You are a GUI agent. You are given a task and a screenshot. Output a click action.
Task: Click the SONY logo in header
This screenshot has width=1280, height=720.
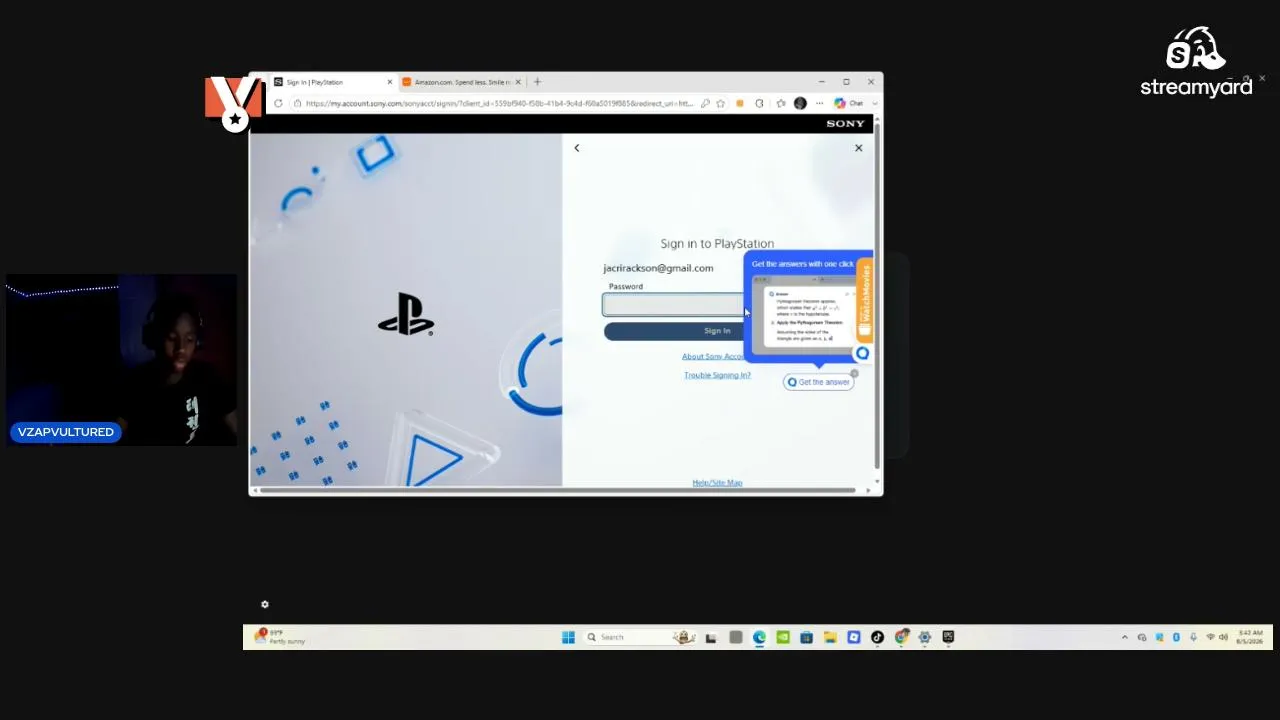point(845,124)
